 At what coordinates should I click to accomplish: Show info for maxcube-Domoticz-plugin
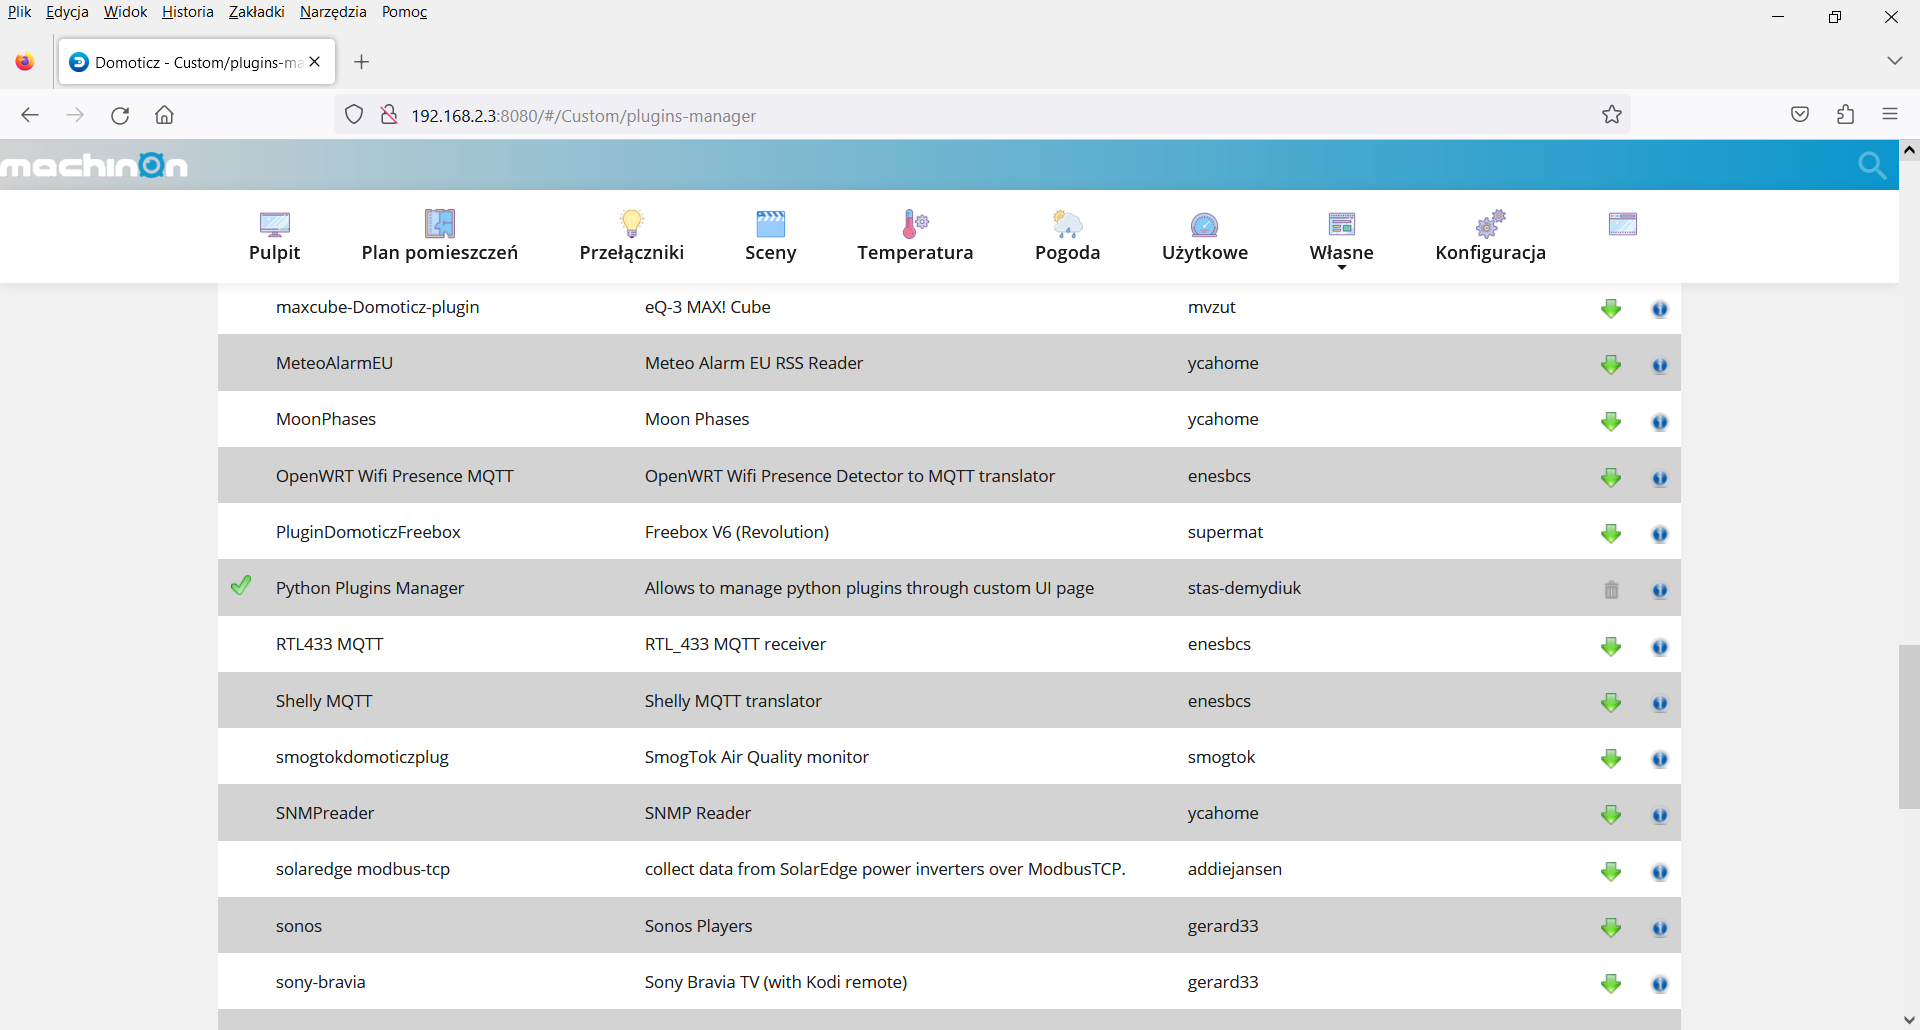1660,309
